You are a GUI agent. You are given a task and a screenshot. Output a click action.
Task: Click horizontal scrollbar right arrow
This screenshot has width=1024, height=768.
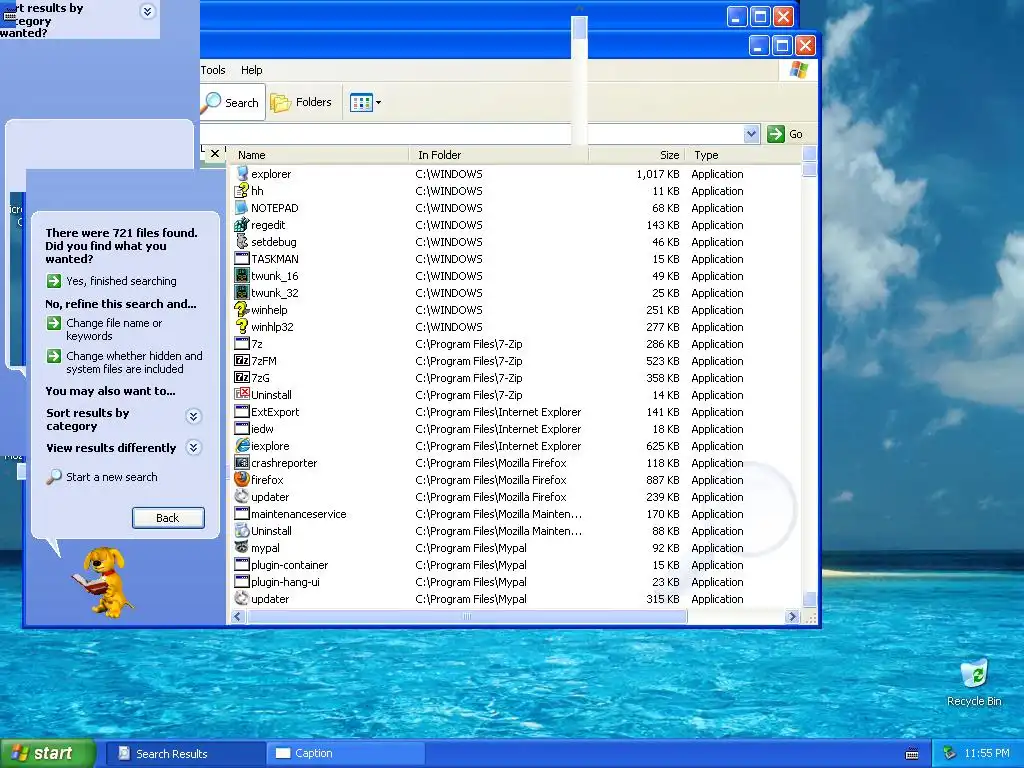pyautogui.click(x=792, y=616)
